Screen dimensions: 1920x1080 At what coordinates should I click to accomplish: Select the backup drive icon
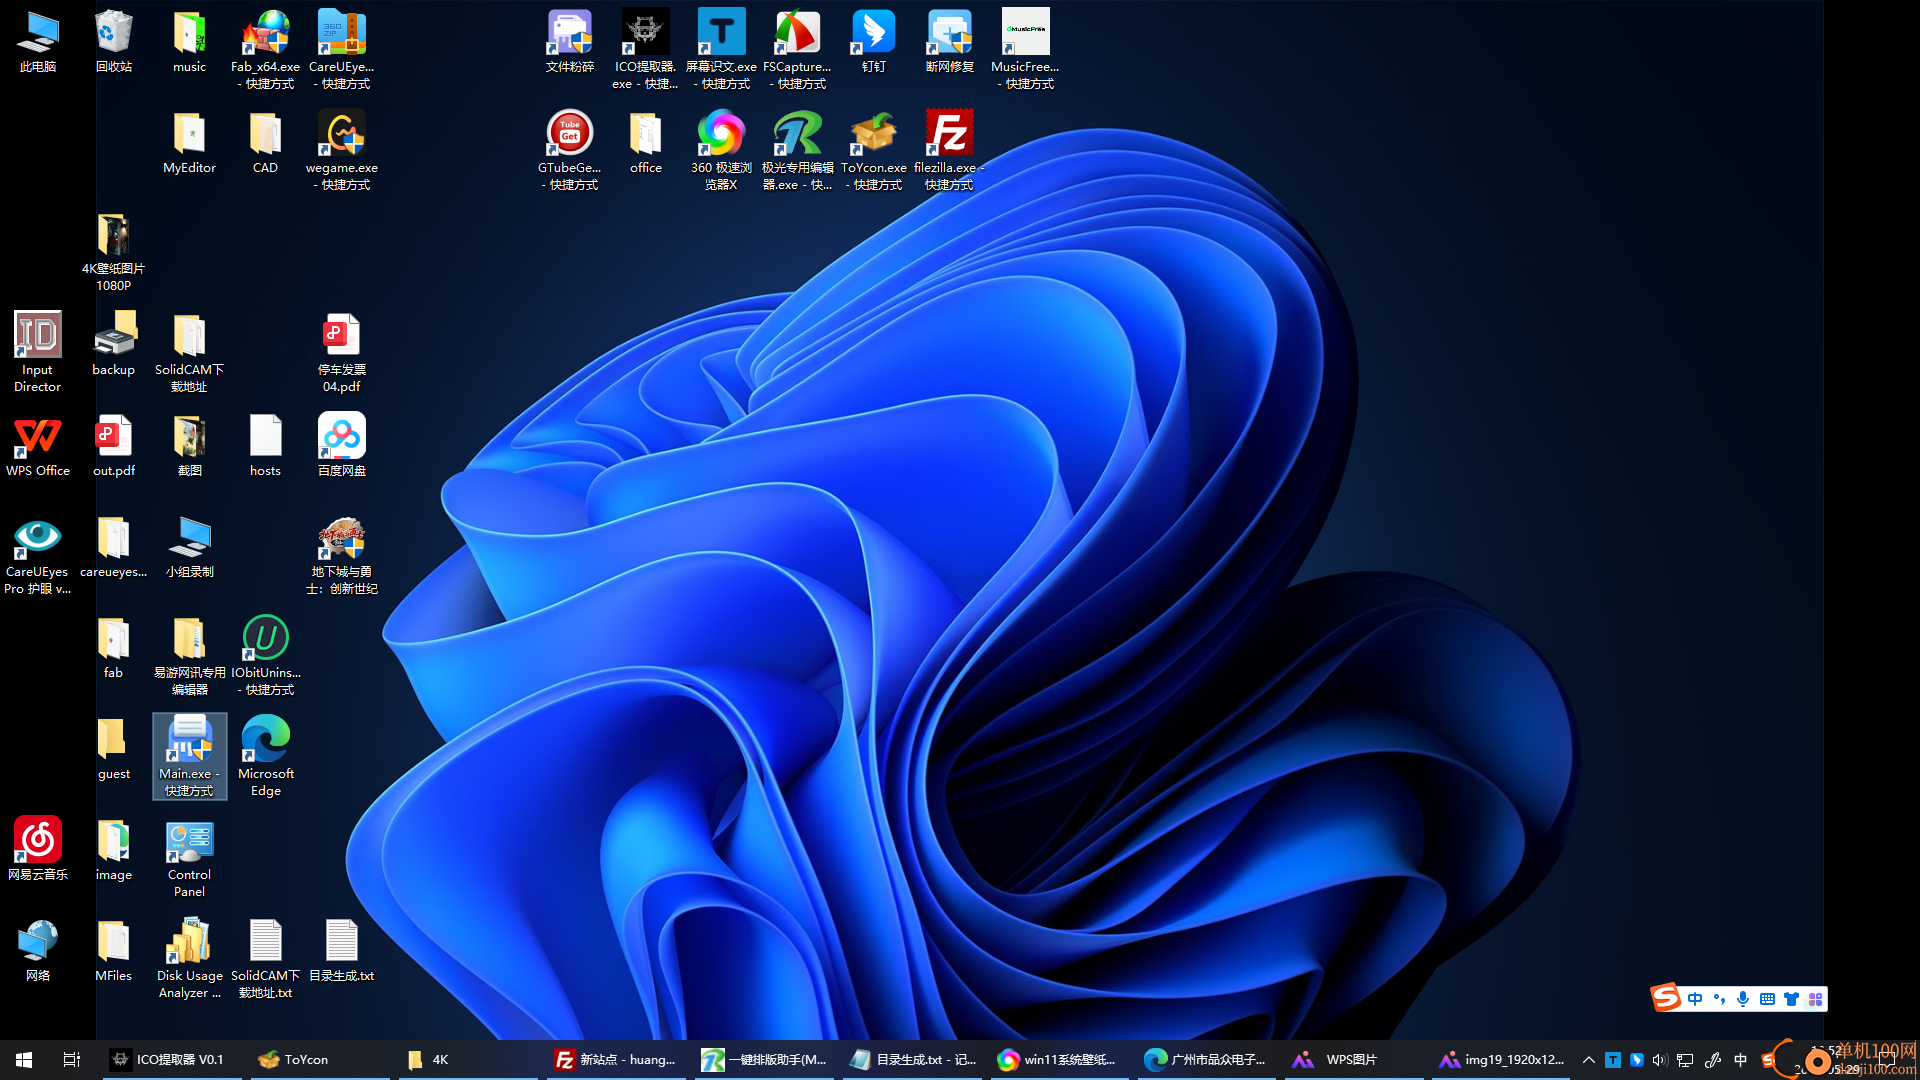coord(114,345)
